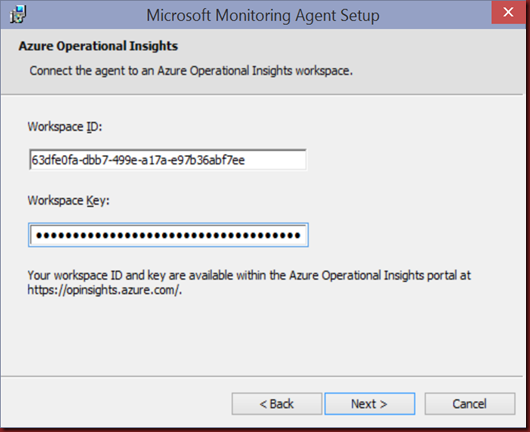Click the installer icon in title bar
Screen dimensions: 530x432
tap(18, 15)
